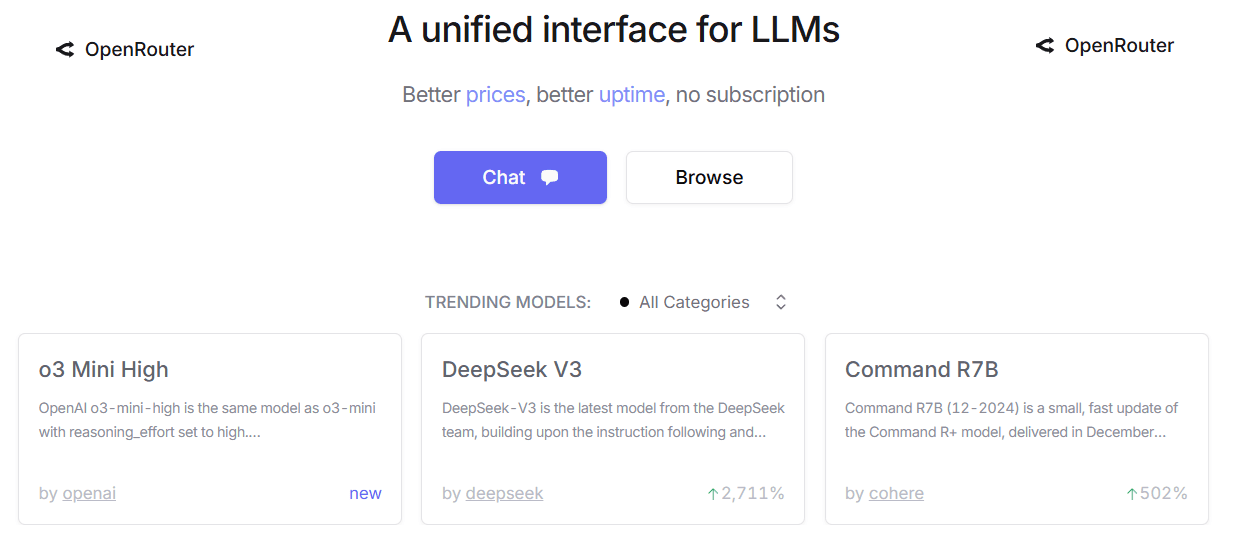Expand the All Categories chevron selector

click(x=781, y=302)
